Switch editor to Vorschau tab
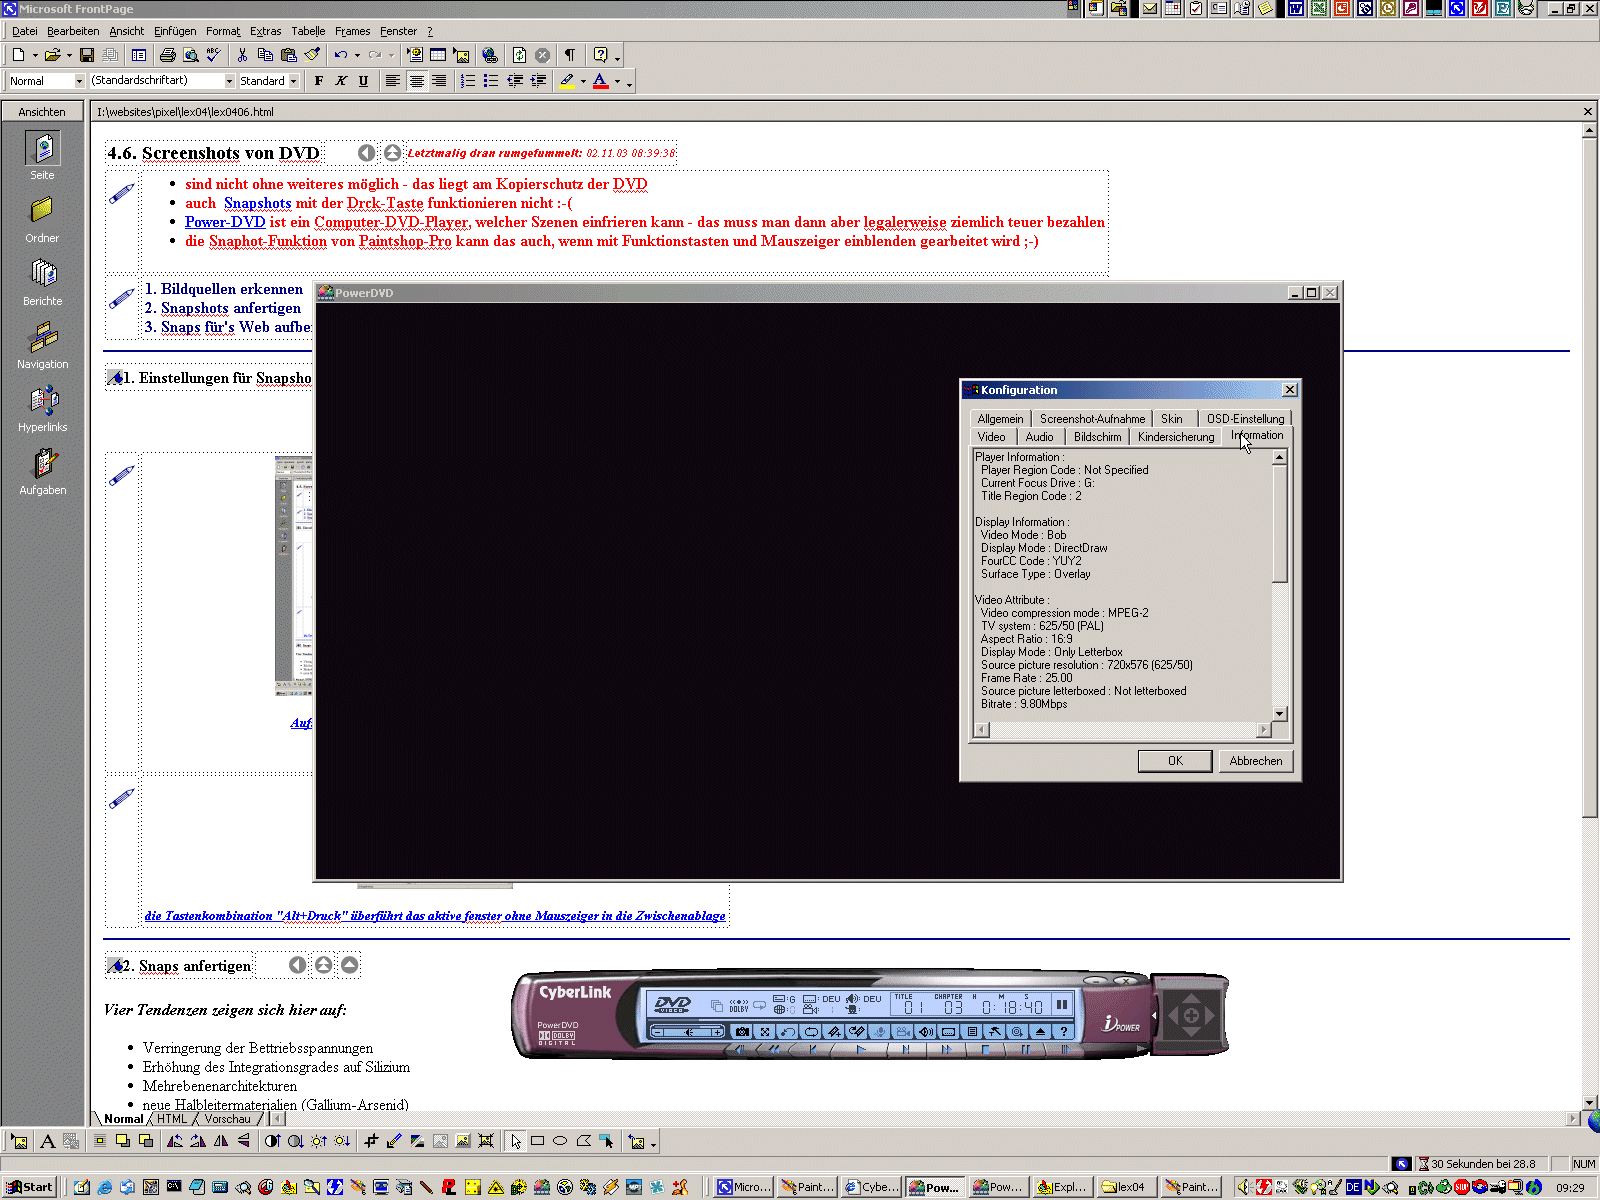Viewport: 1600px width, 1200px height. pyautogui.click(x=227, y=1119)
